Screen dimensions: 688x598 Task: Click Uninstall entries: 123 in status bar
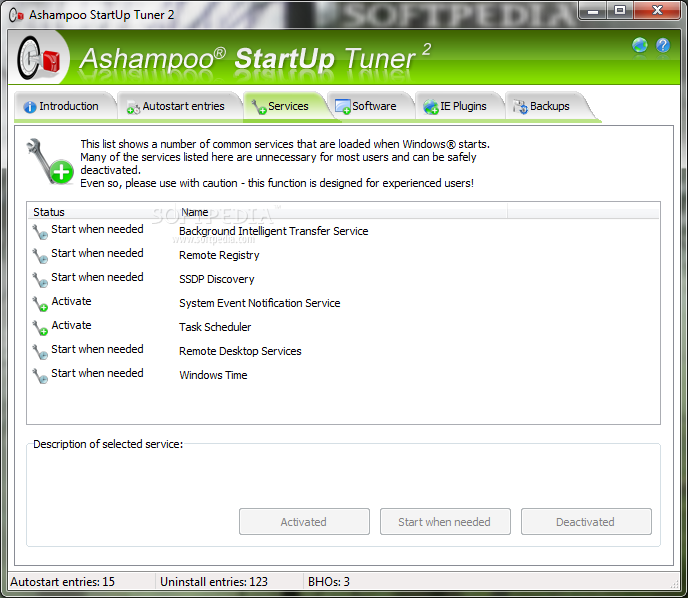tap(214, 582)
